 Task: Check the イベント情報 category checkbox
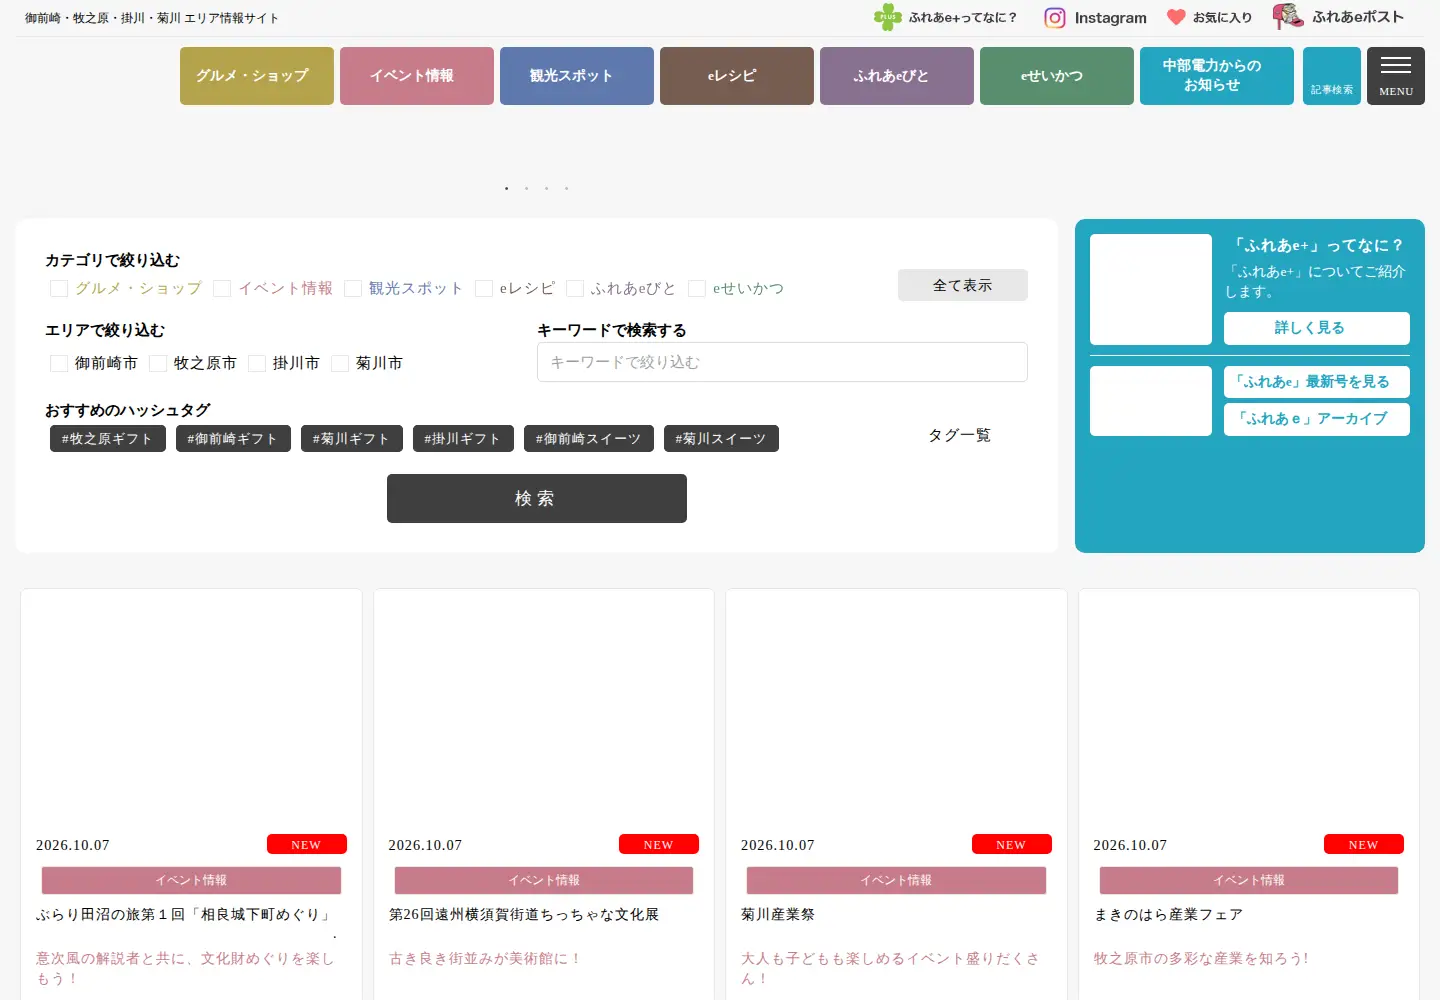[x=222, y=289]
